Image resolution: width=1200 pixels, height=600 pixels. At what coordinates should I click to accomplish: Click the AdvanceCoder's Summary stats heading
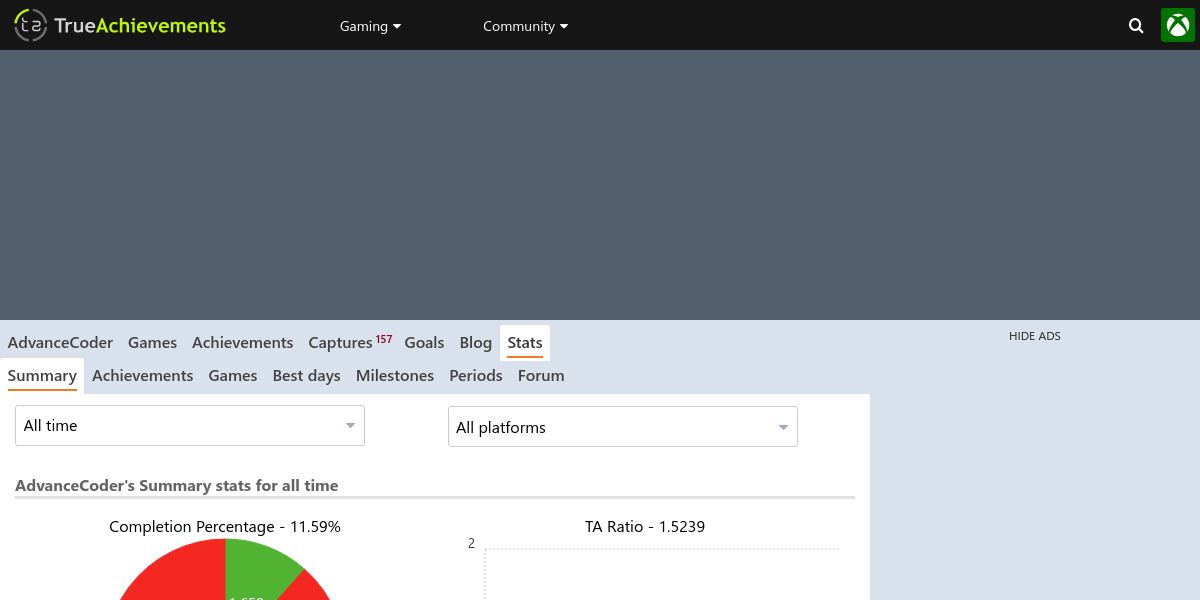177,486
